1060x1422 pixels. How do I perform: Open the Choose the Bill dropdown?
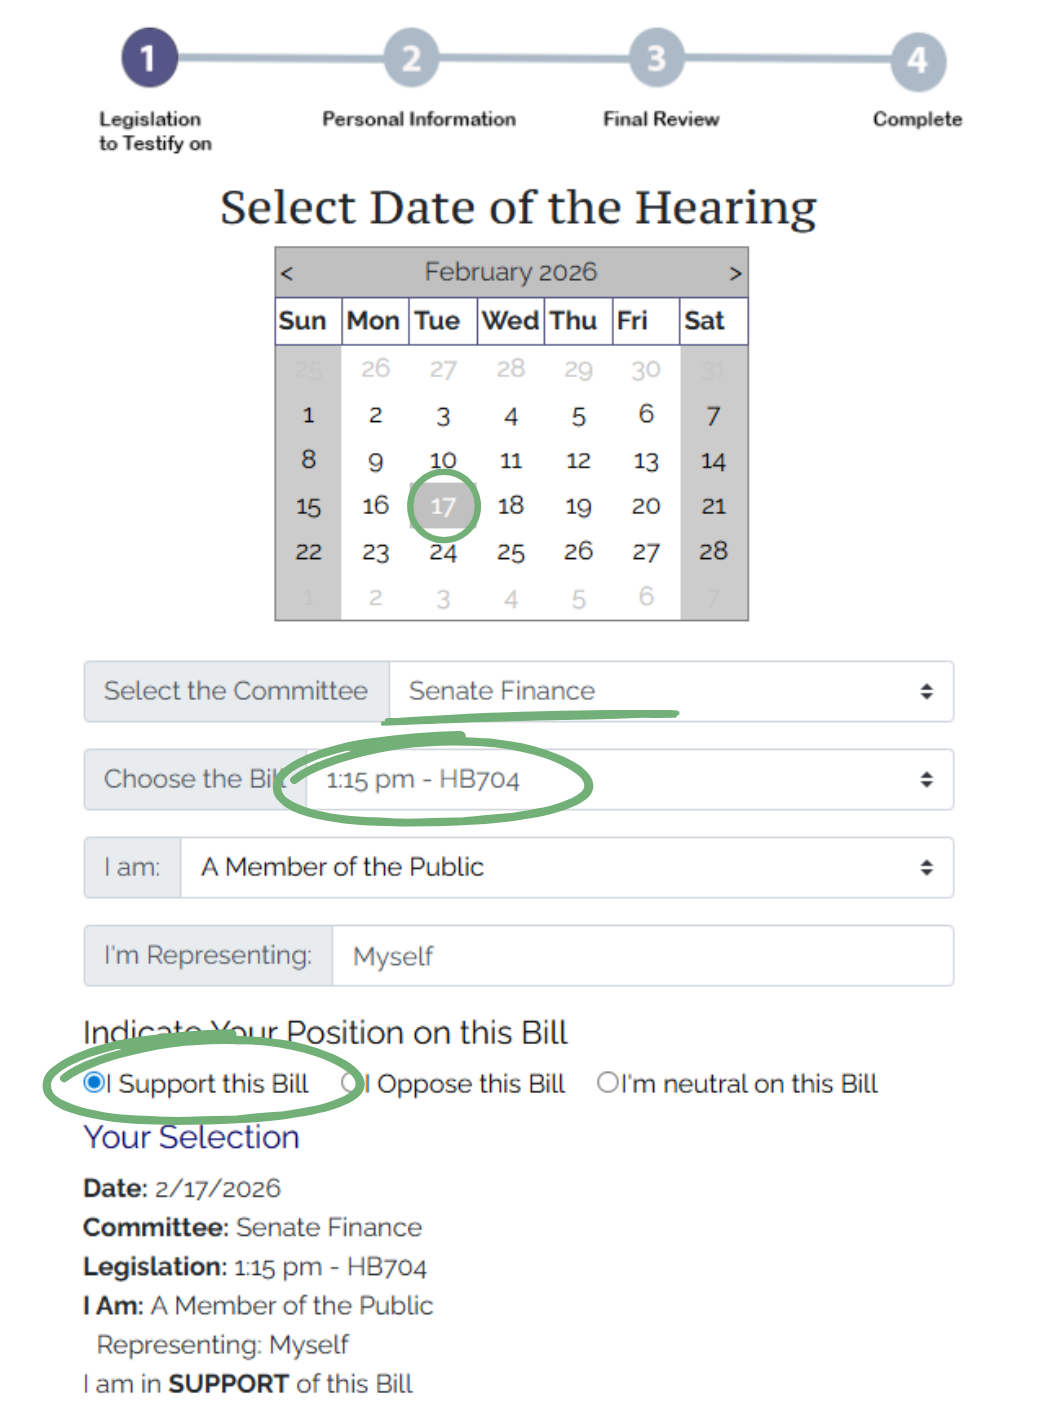(630, 779)
